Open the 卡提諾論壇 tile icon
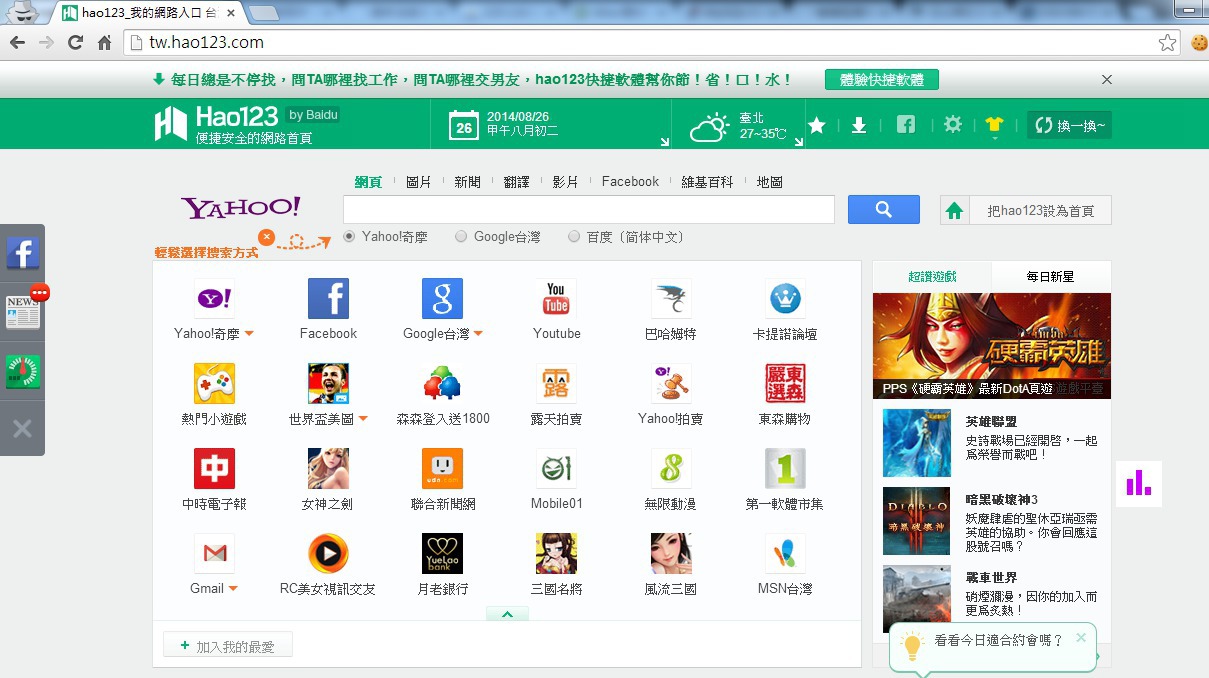This screenshot has height=678, width=1209. [x=785, y=298]
